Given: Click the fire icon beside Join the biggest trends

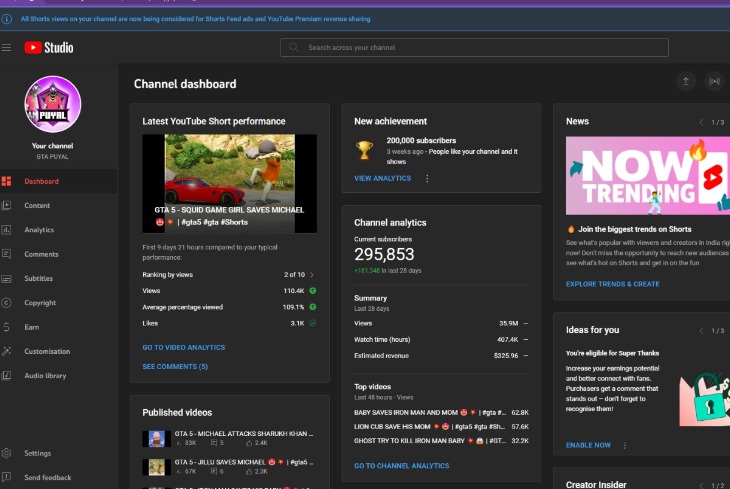Looking at the screenshot, I should (571, 229).
